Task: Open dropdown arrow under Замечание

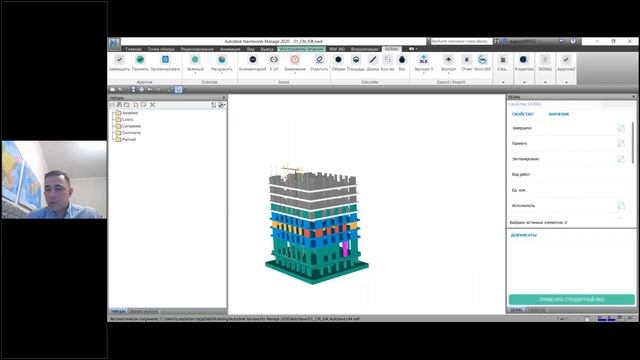Action: point(295,73)
